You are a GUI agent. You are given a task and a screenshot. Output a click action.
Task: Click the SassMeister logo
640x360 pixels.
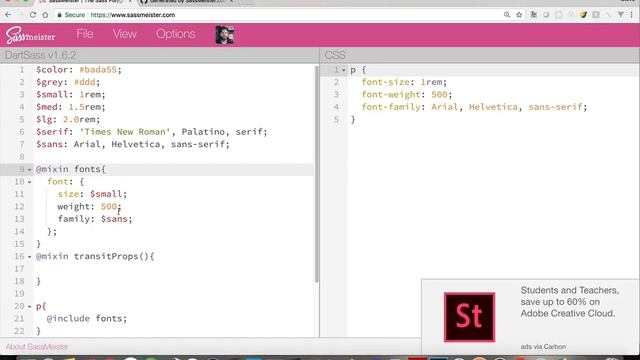tap(30, 35)
